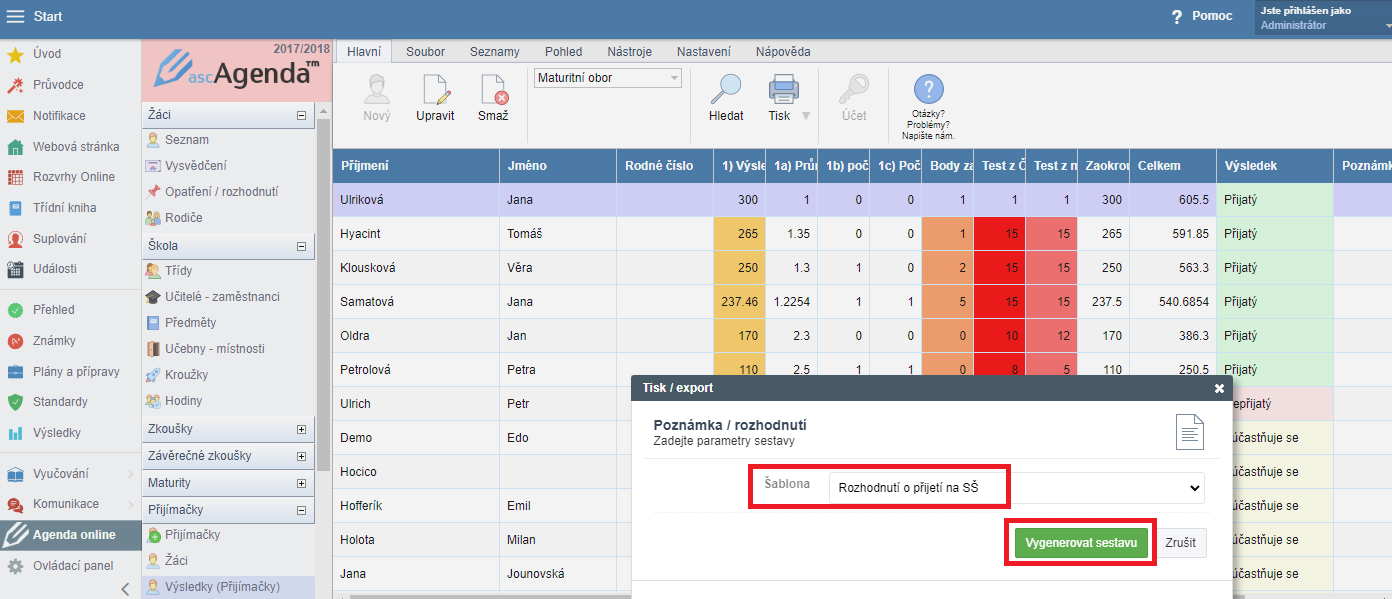Click the Hledat magnifier icon
Screen dimensions: 1392x599
[726, 91]
